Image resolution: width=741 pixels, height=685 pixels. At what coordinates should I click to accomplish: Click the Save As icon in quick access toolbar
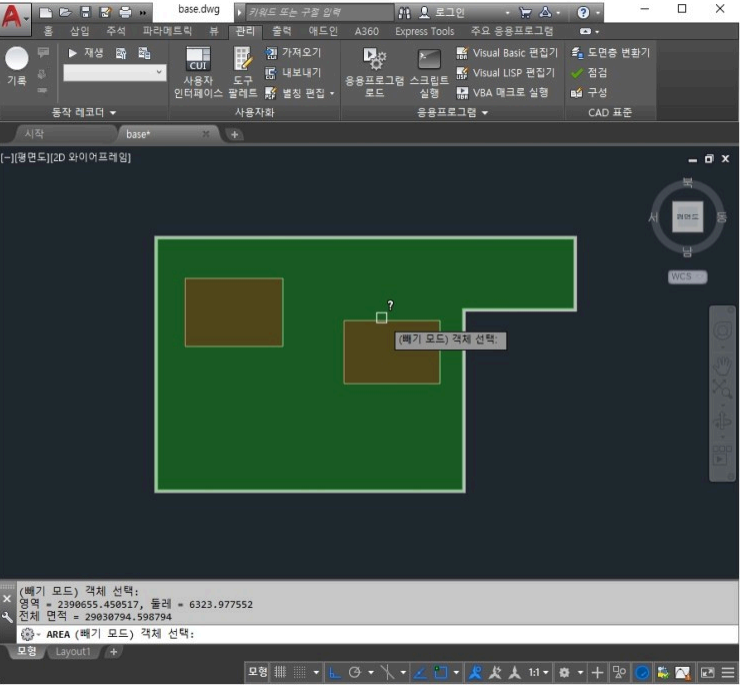tap(105, 12)
